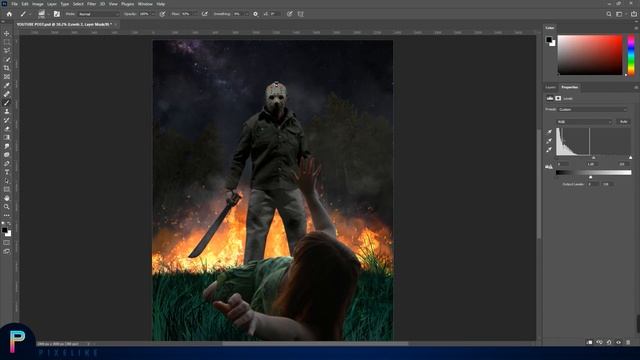Open the Filter menu
Viewport: 640px width, 360px height.
click(x=91, y=4)
